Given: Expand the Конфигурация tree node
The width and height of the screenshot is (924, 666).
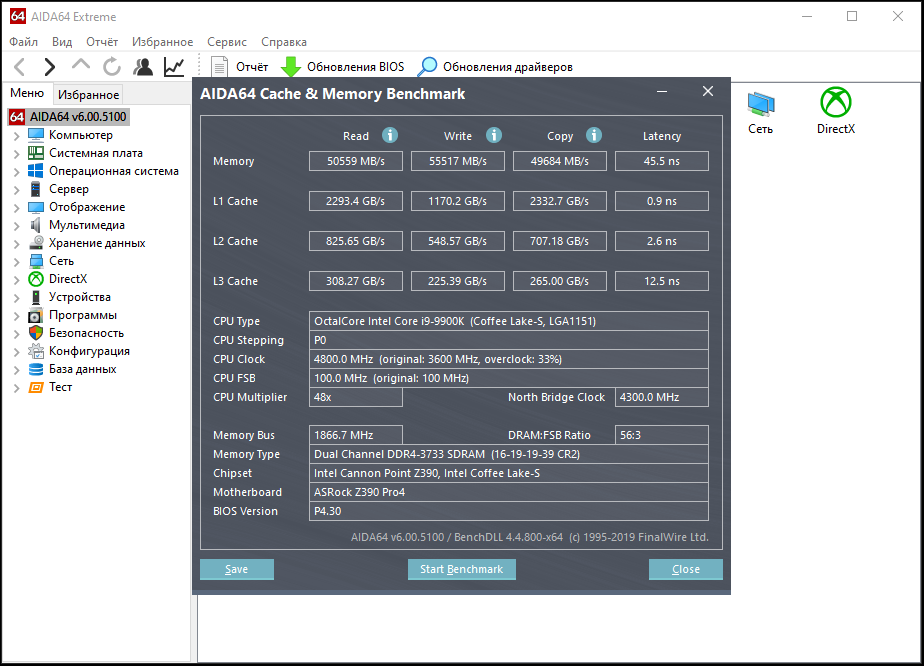Looking at the screenshot, I should [16, 352].
